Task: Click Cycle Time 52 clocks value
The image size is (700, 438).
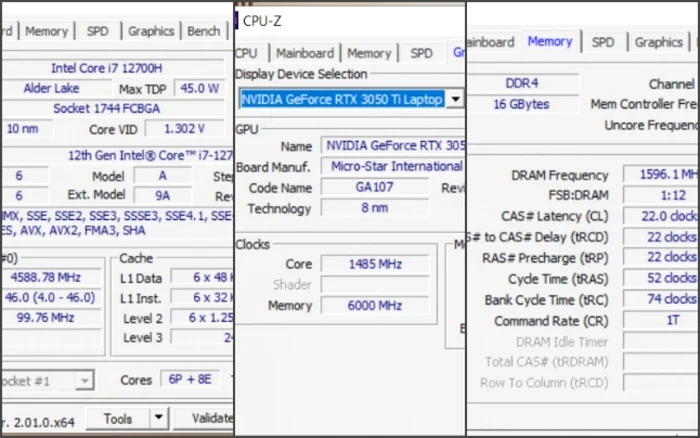Action: click(x=661, y=278)
